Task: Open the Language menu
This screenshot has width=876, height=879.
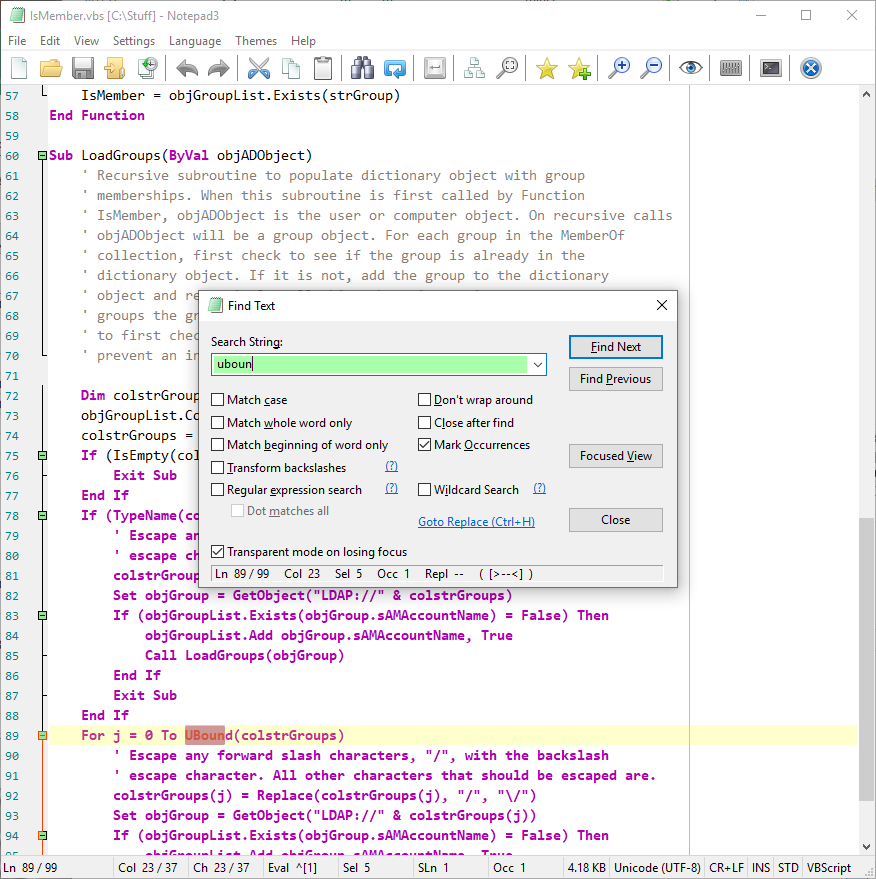Action: [195, 41]
